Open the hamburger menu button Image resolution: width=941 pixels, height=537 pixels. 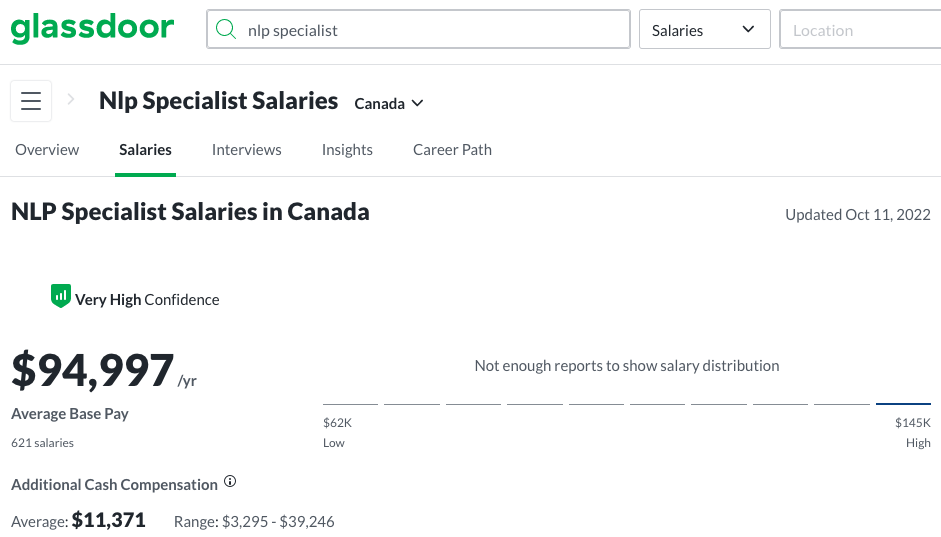coord(31,101)
